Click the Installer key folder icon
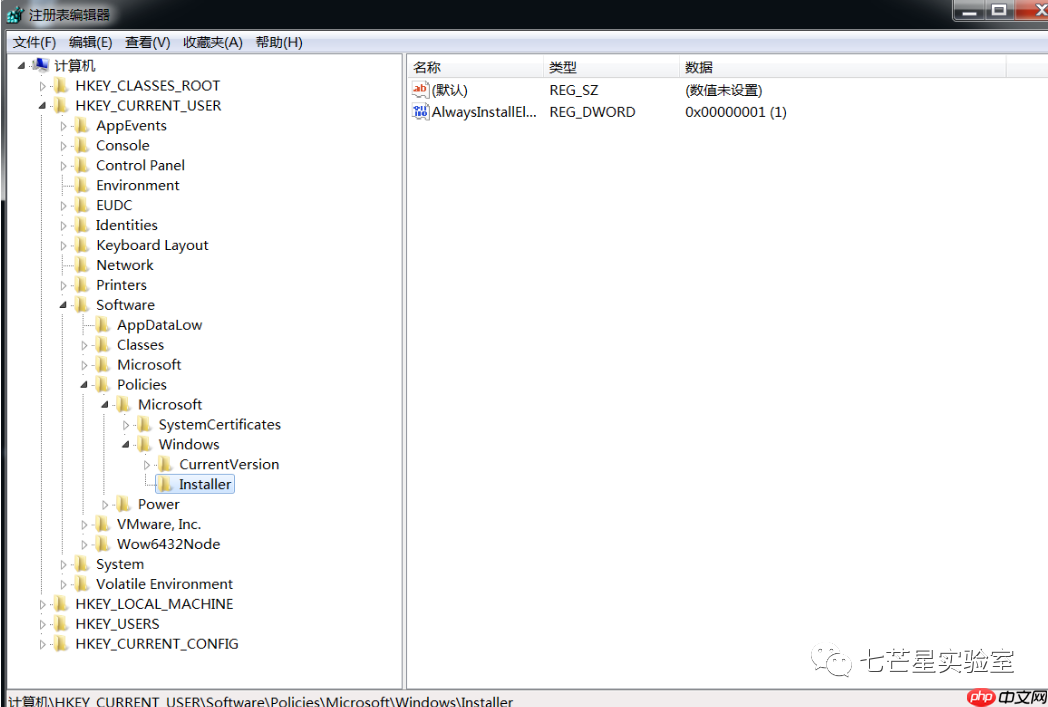Screen dimensions: 1048x707 [x=165, y=484]
